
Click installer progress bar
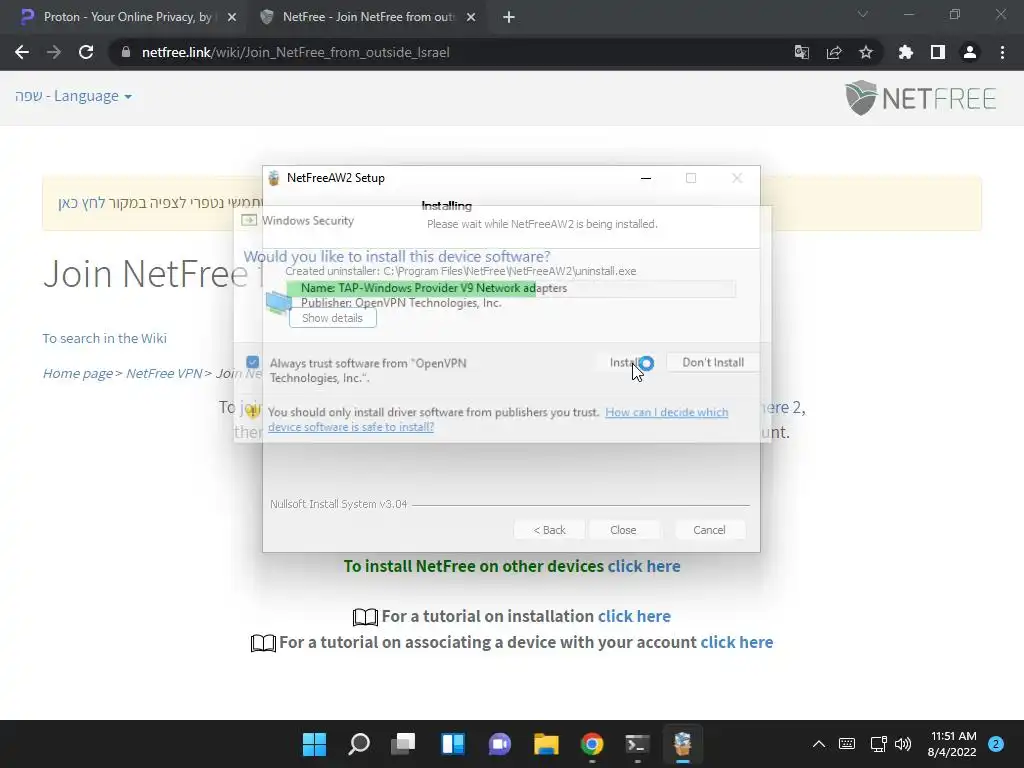click(x=511, y=288)
